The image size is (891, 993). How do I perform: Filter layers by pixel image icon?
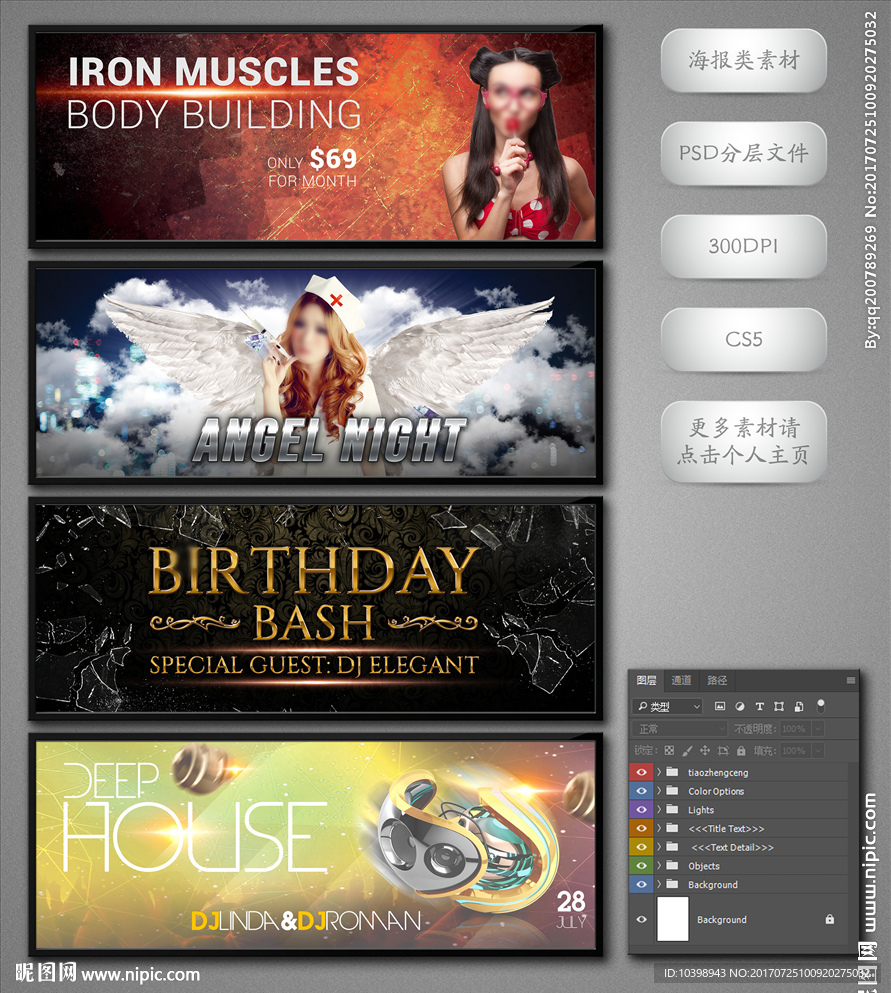720,706
